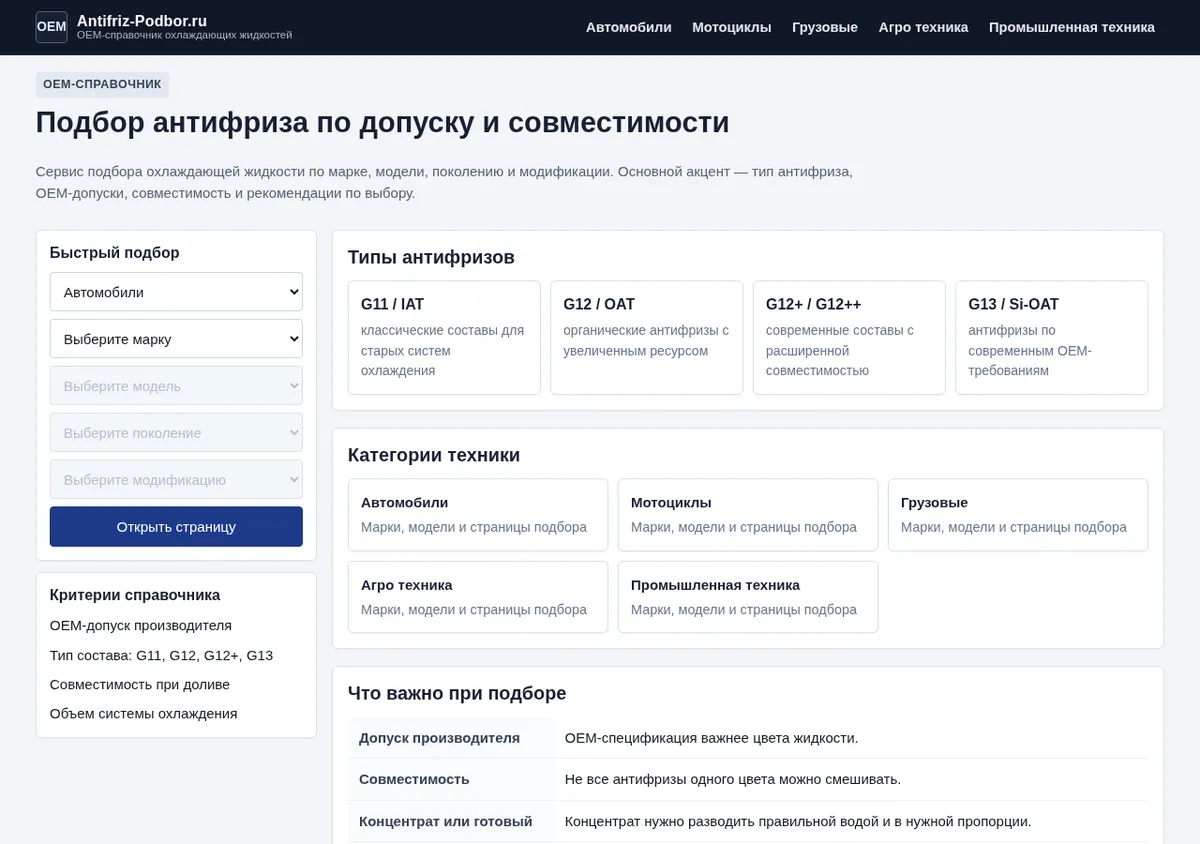This screenshot has width=1200, height=844.
Task: Expand the Выберите модификацию dropdown
Action: 176,480
